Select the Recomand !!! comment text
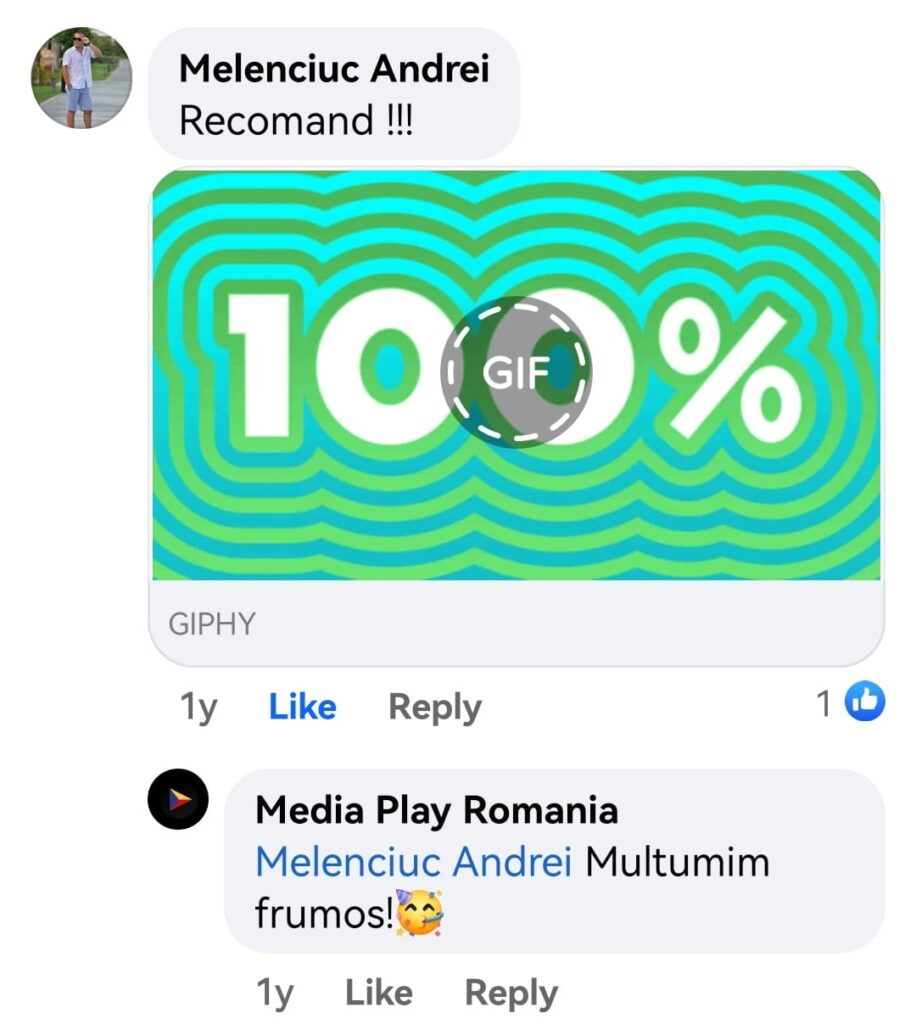The height and width of the screenshot is (1024, 916). tap(295, 121)
